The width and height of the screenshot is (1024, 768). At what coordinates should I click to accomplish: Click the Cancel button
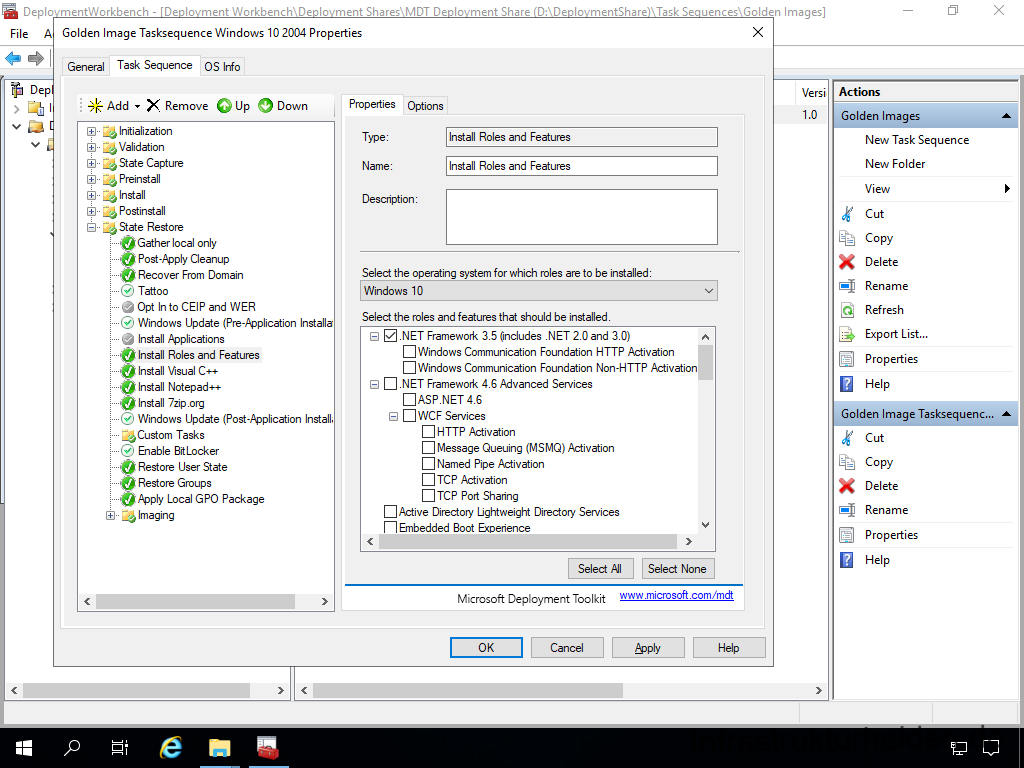click(567, 647)
